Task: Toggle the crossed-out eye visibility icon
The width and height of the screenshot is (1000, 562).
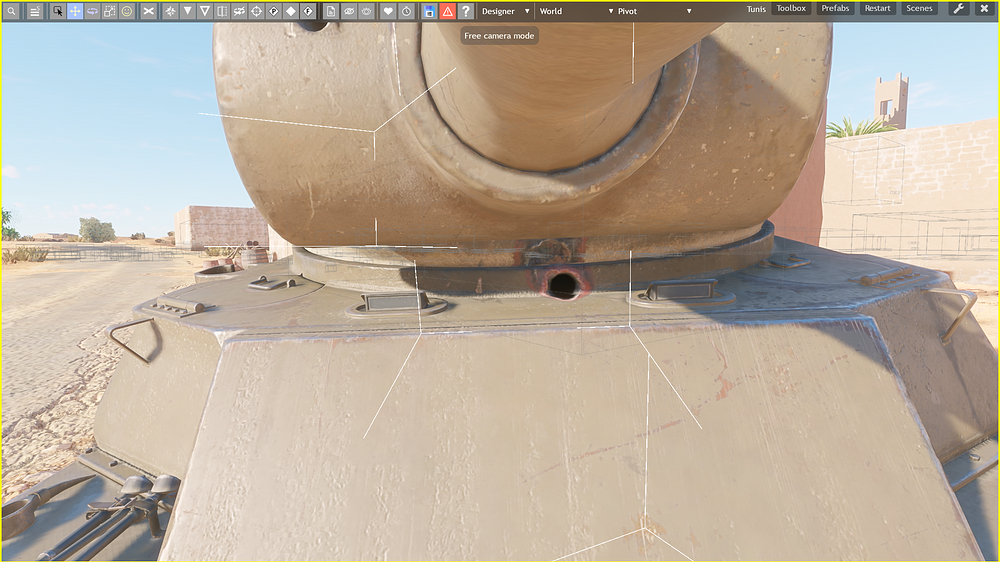Action: pos(348,11)
